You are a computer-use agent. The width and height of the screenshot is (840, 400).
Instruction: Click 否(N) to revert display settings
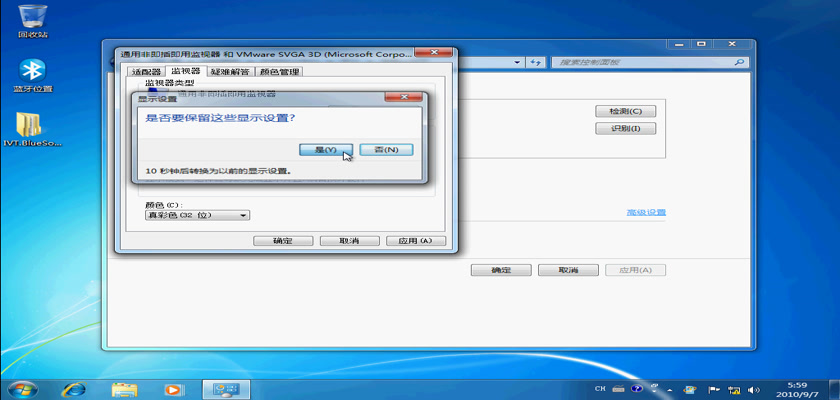pos(386,149)
